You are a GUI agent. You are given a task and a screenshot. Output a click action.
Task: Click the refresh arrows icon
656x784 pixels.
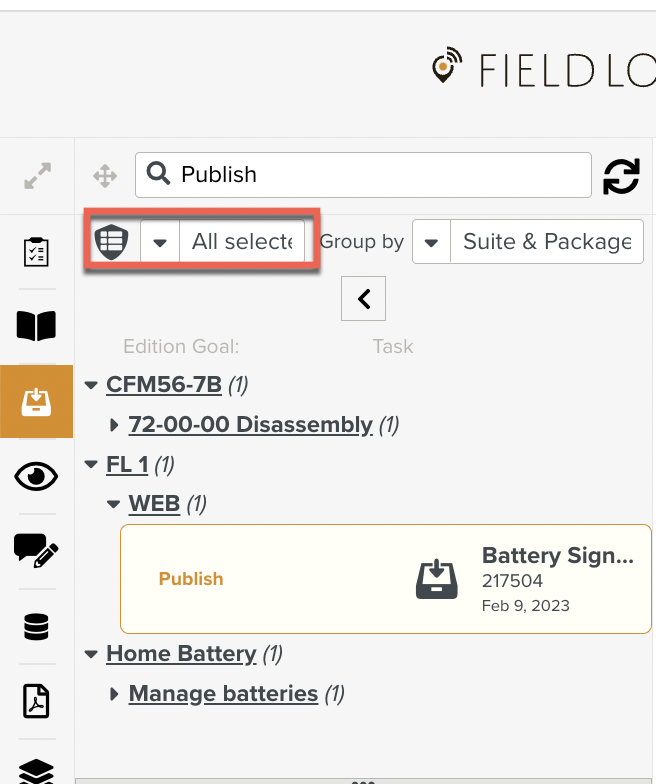coord(621,176)
